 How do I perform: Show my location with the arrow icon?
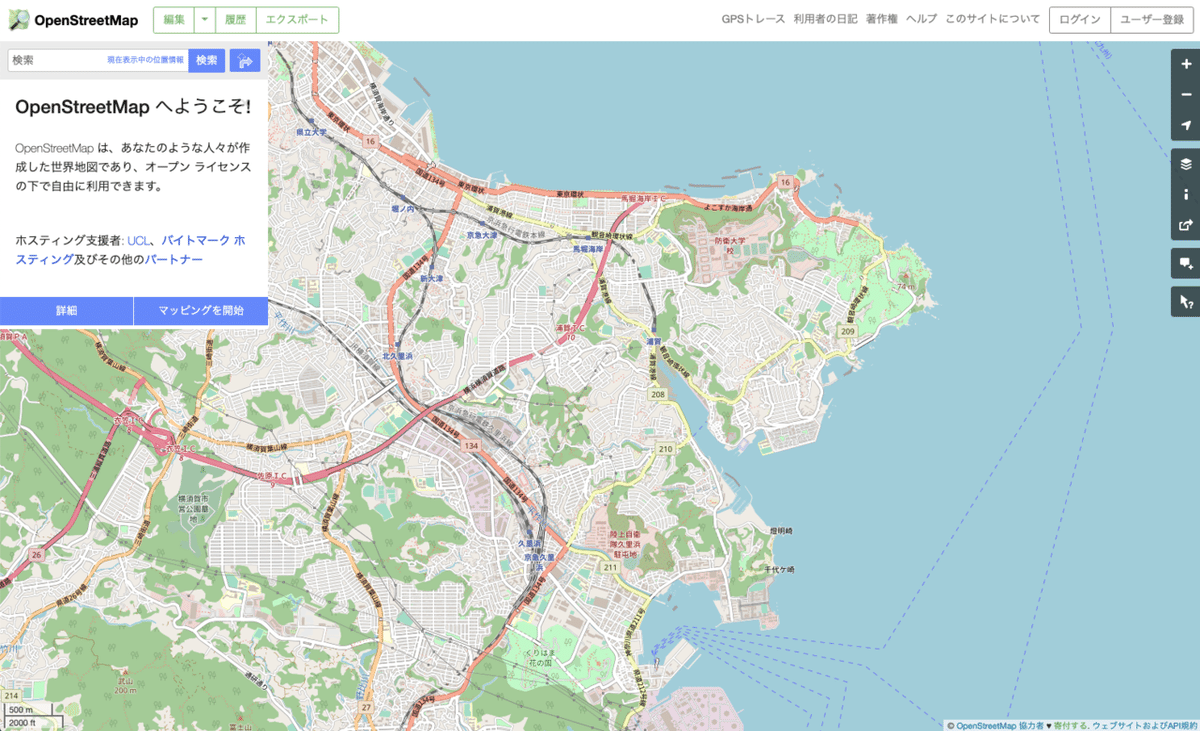[x=1186, y=126]
